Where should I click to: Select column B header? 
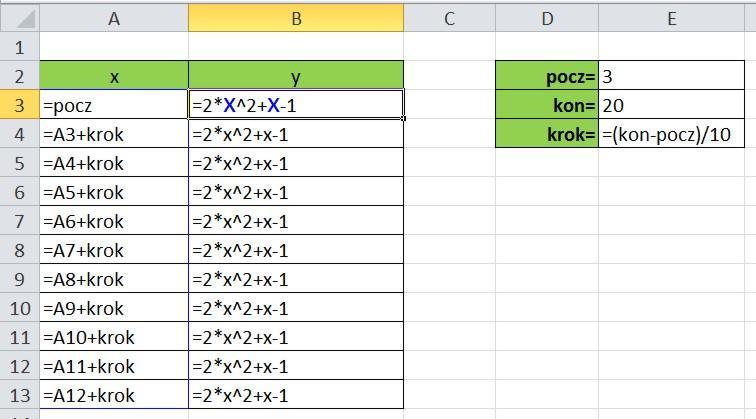pyautogui.click(x=296, y=18)
